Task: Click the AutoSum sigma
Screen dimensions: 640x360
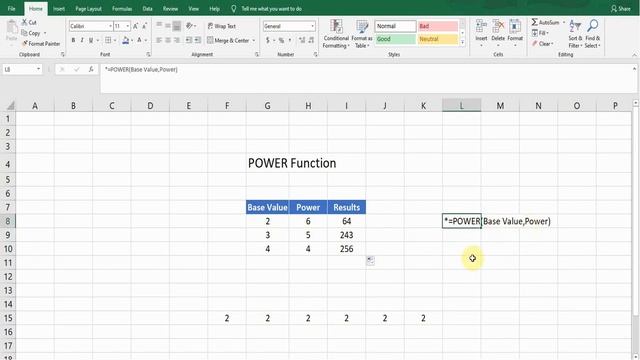Action: pyautogui.click(x=534, y=22)
